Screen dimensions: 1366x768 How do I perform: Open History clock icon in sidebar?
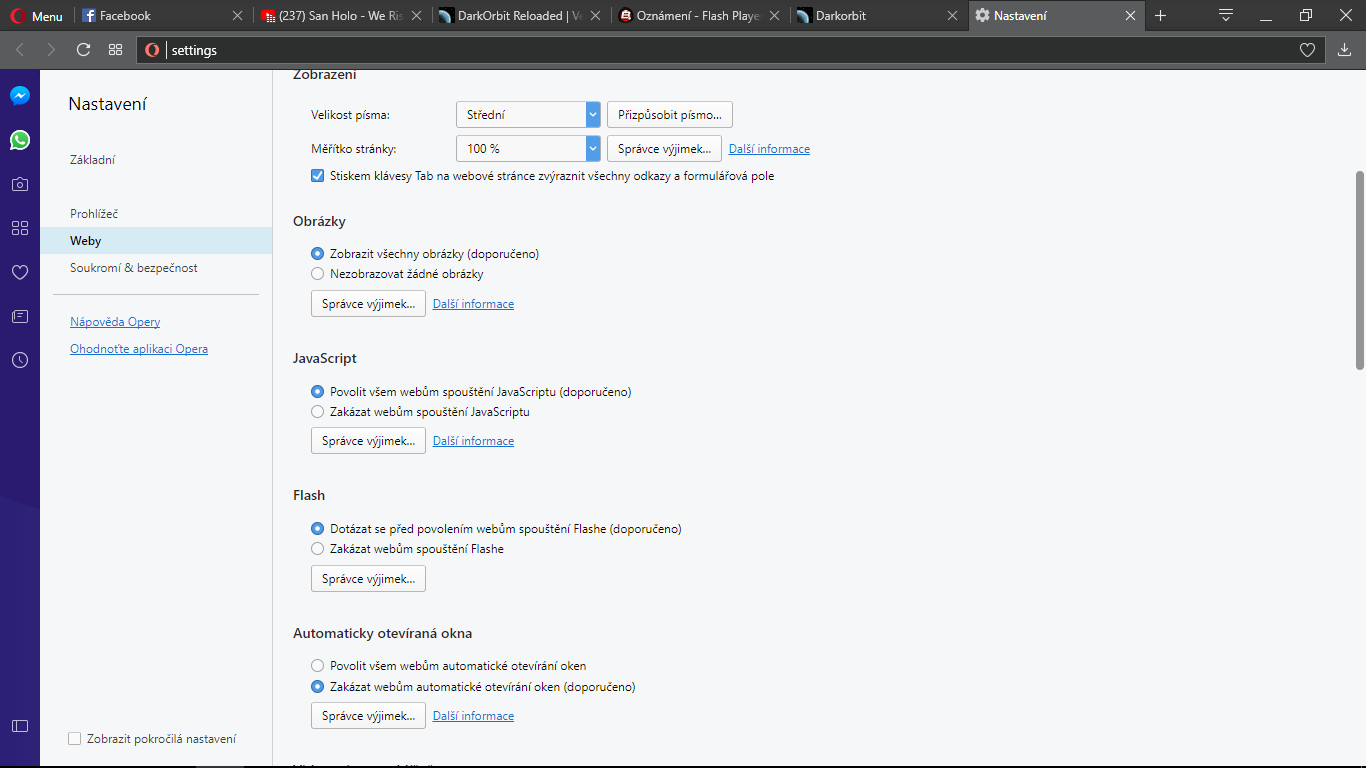point(20,360)
